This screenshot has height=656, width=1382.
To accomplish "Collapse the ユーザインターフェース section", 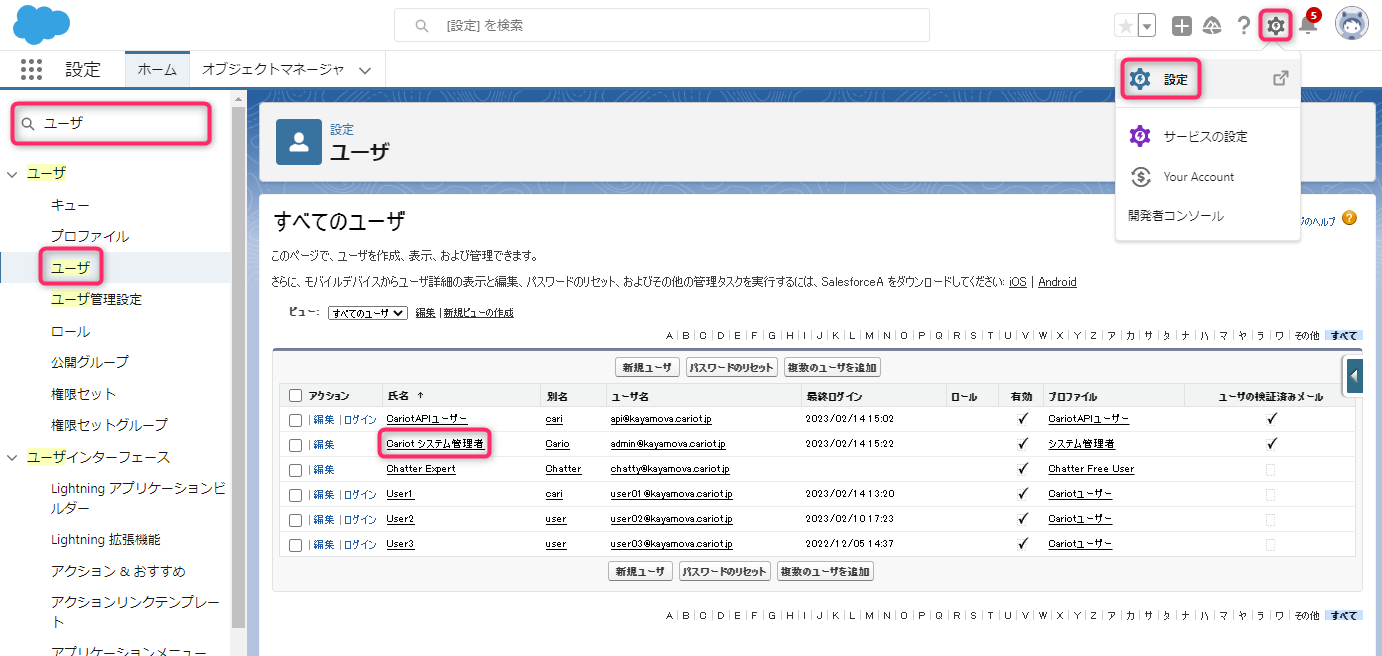I will pos(12,458).
